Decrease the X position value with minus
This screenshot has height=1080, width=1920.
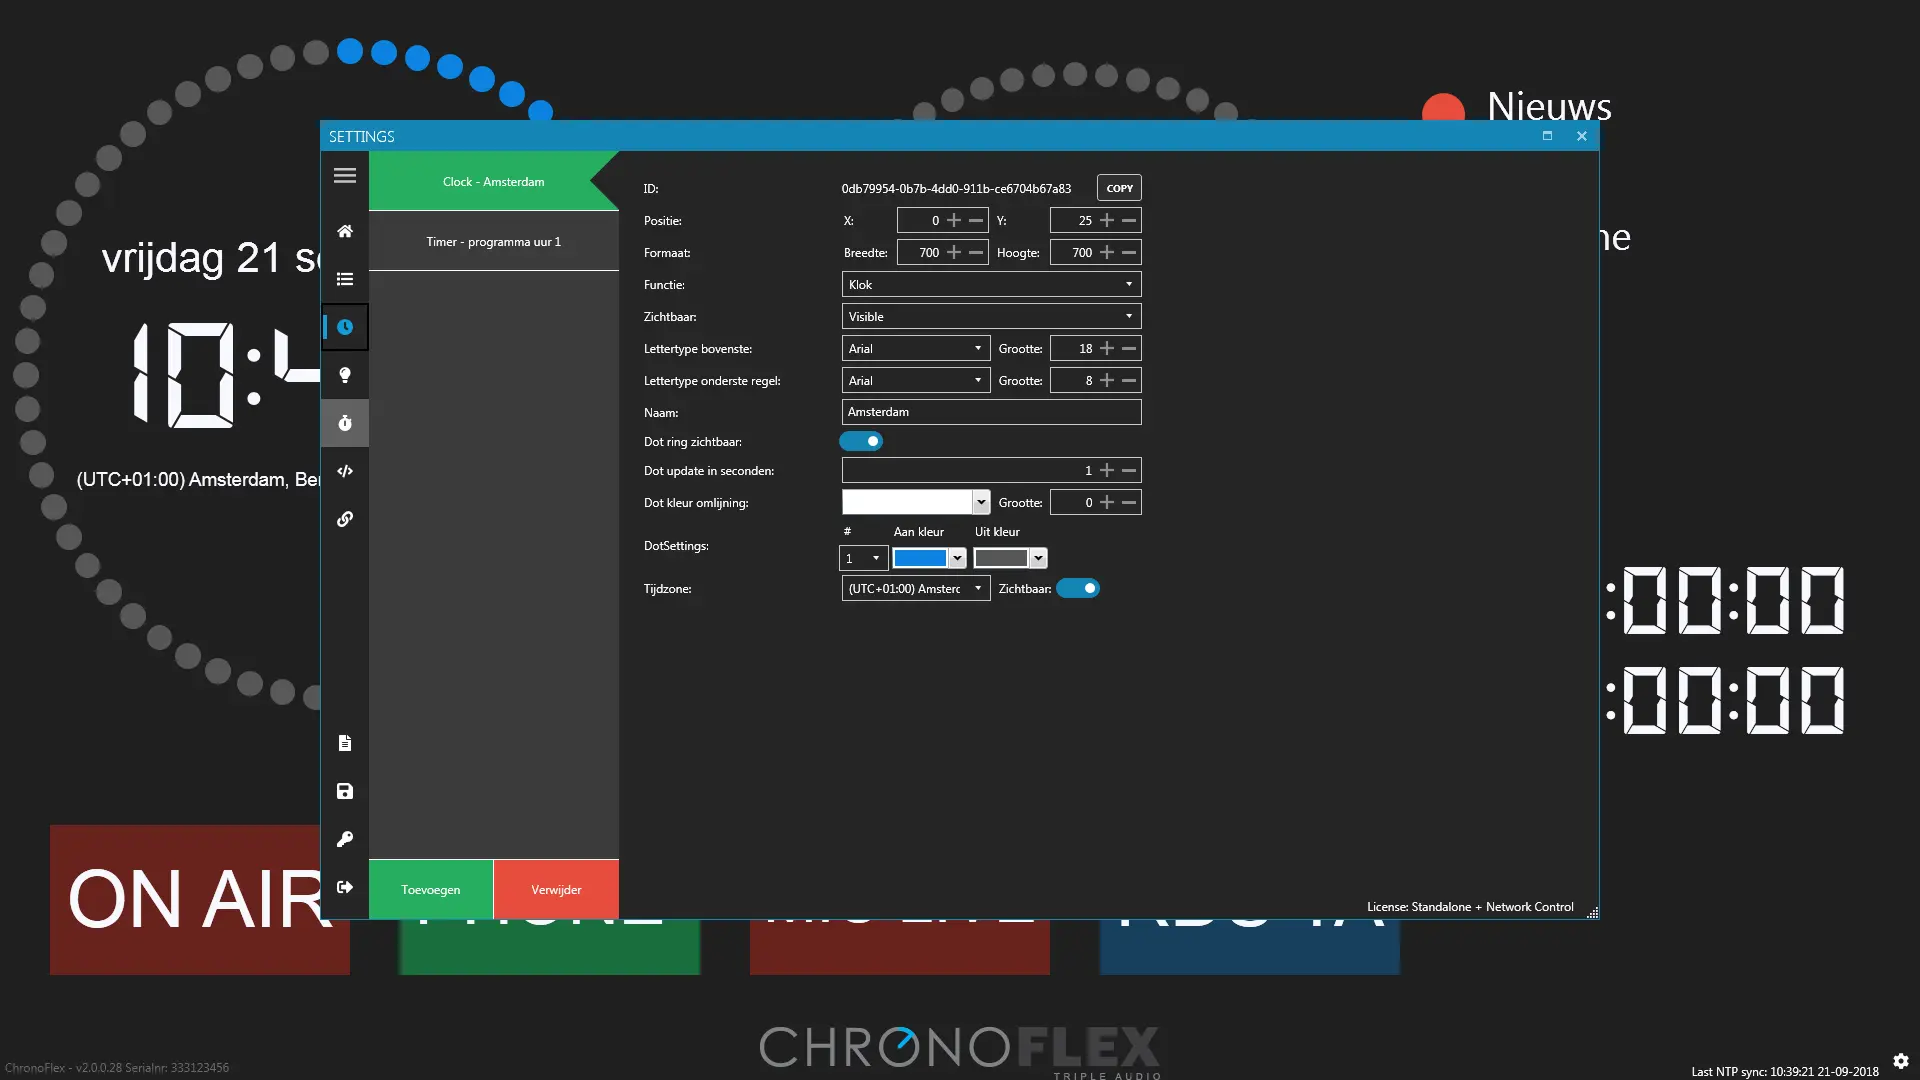click(976, 220)
